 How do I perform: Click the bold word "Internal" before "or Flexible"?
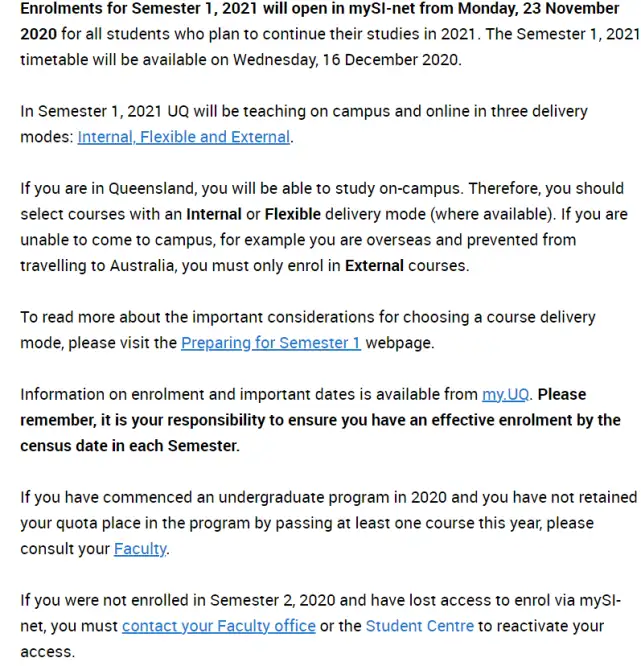coord(214,214)
